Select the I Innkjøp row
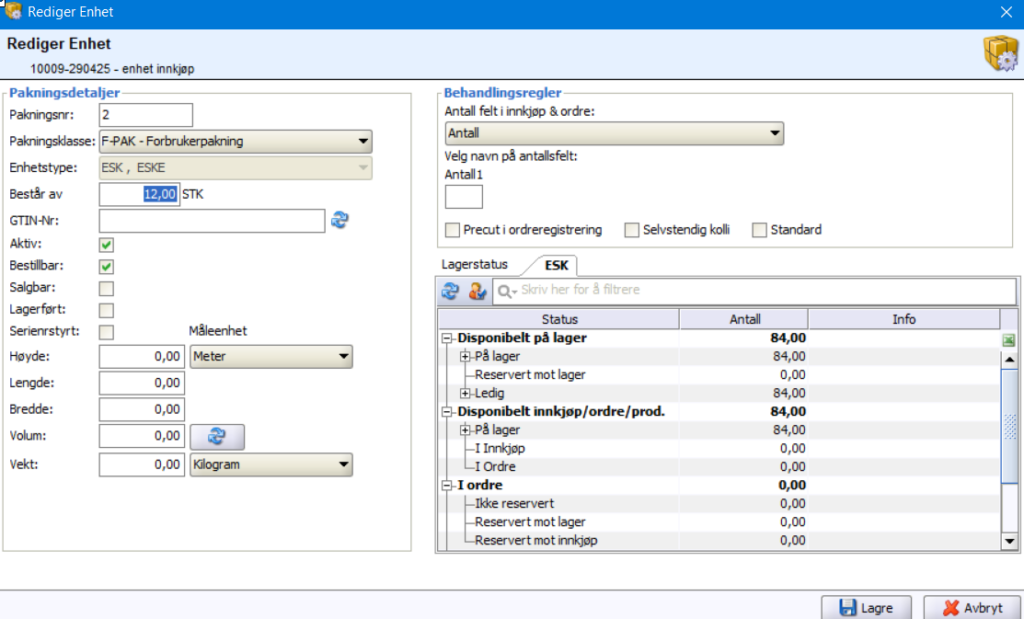1024x619 pixels. (x=718, y=449)
